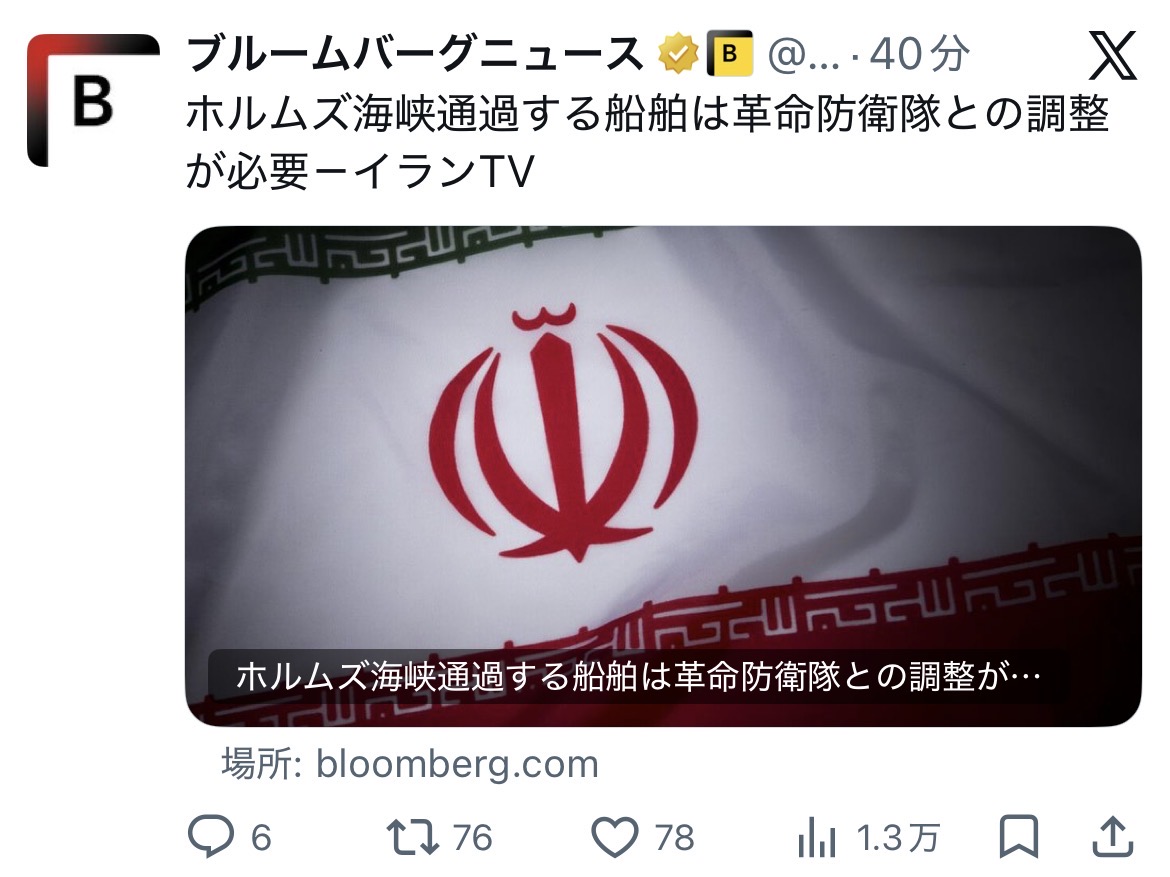
Task: Tap the like count 78
Action: coord(675,837)
